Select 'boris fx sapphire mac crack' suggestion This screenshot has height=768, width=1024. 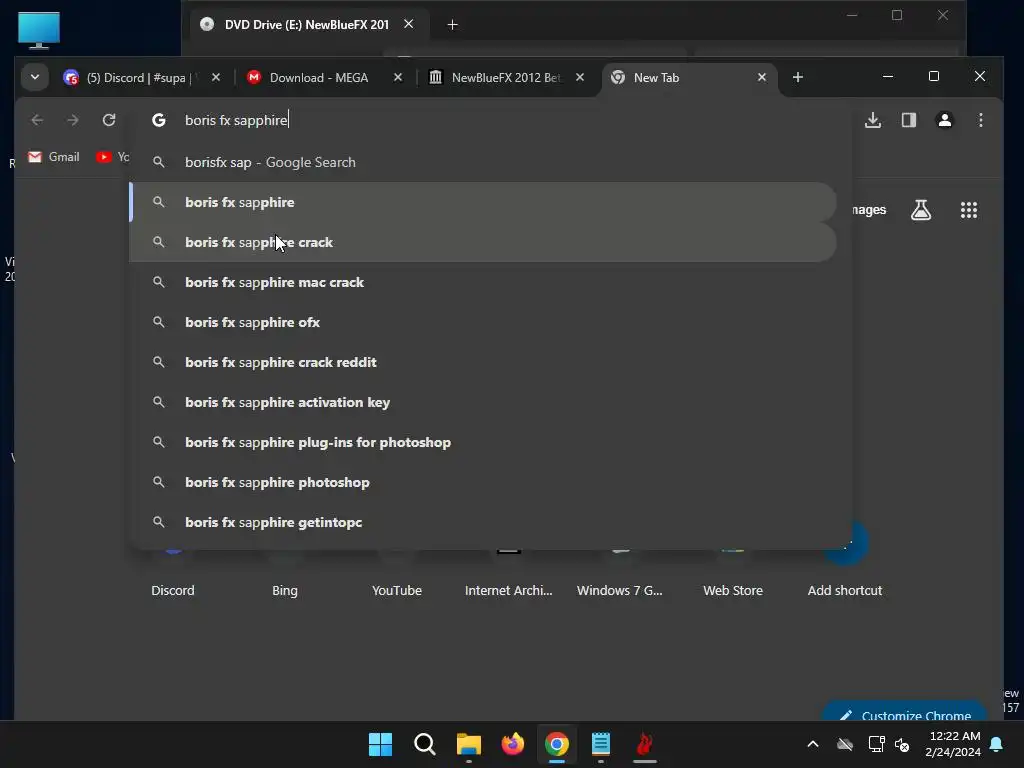point(483,282)
